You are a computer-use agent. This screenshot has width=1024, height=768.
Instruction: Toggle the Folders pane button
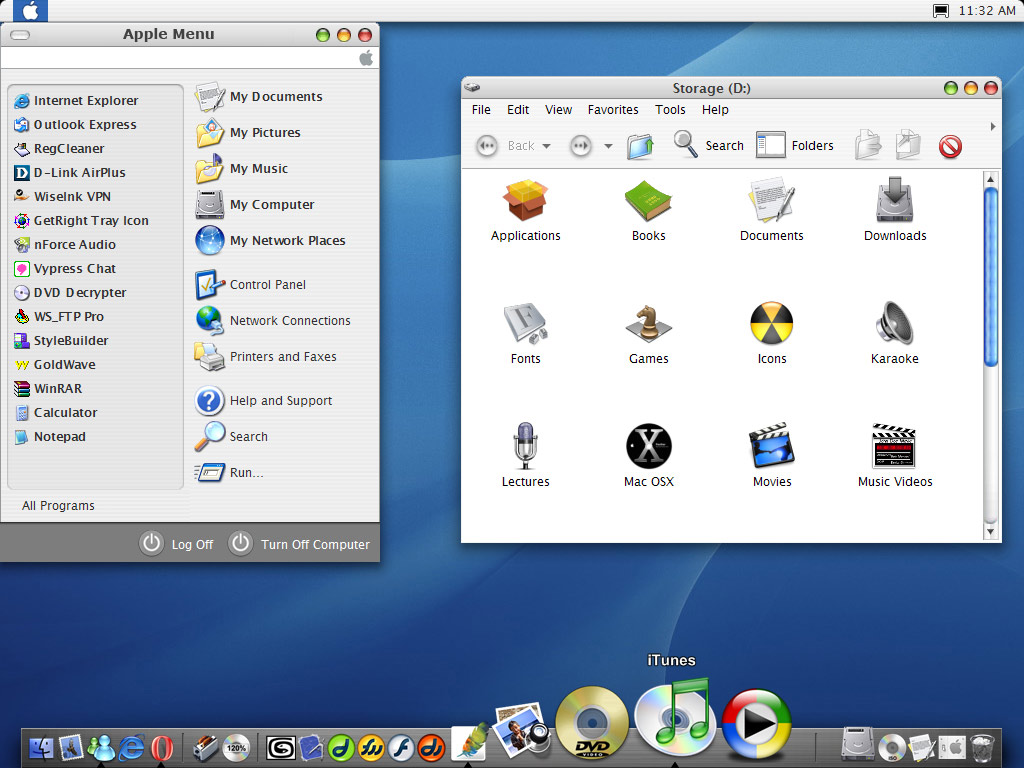click(795, 145)
